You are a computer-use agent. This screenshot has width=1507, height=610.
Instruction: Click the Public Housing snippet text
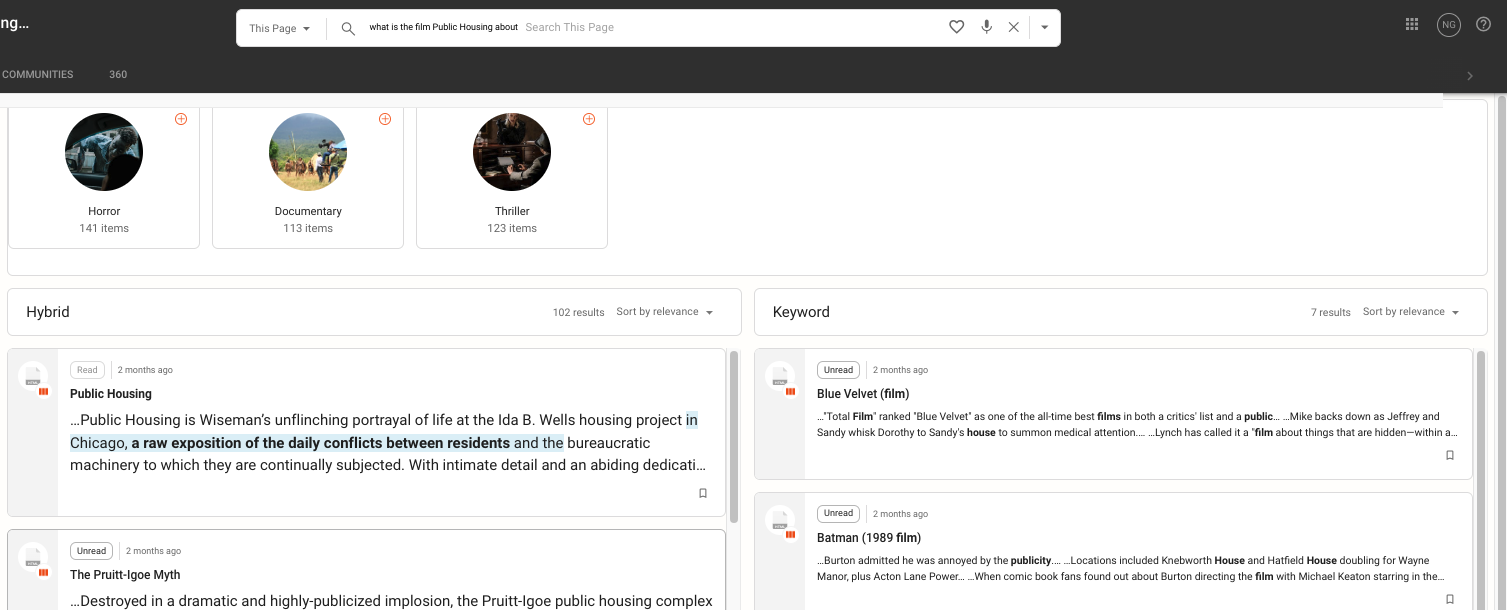(389, 443)
